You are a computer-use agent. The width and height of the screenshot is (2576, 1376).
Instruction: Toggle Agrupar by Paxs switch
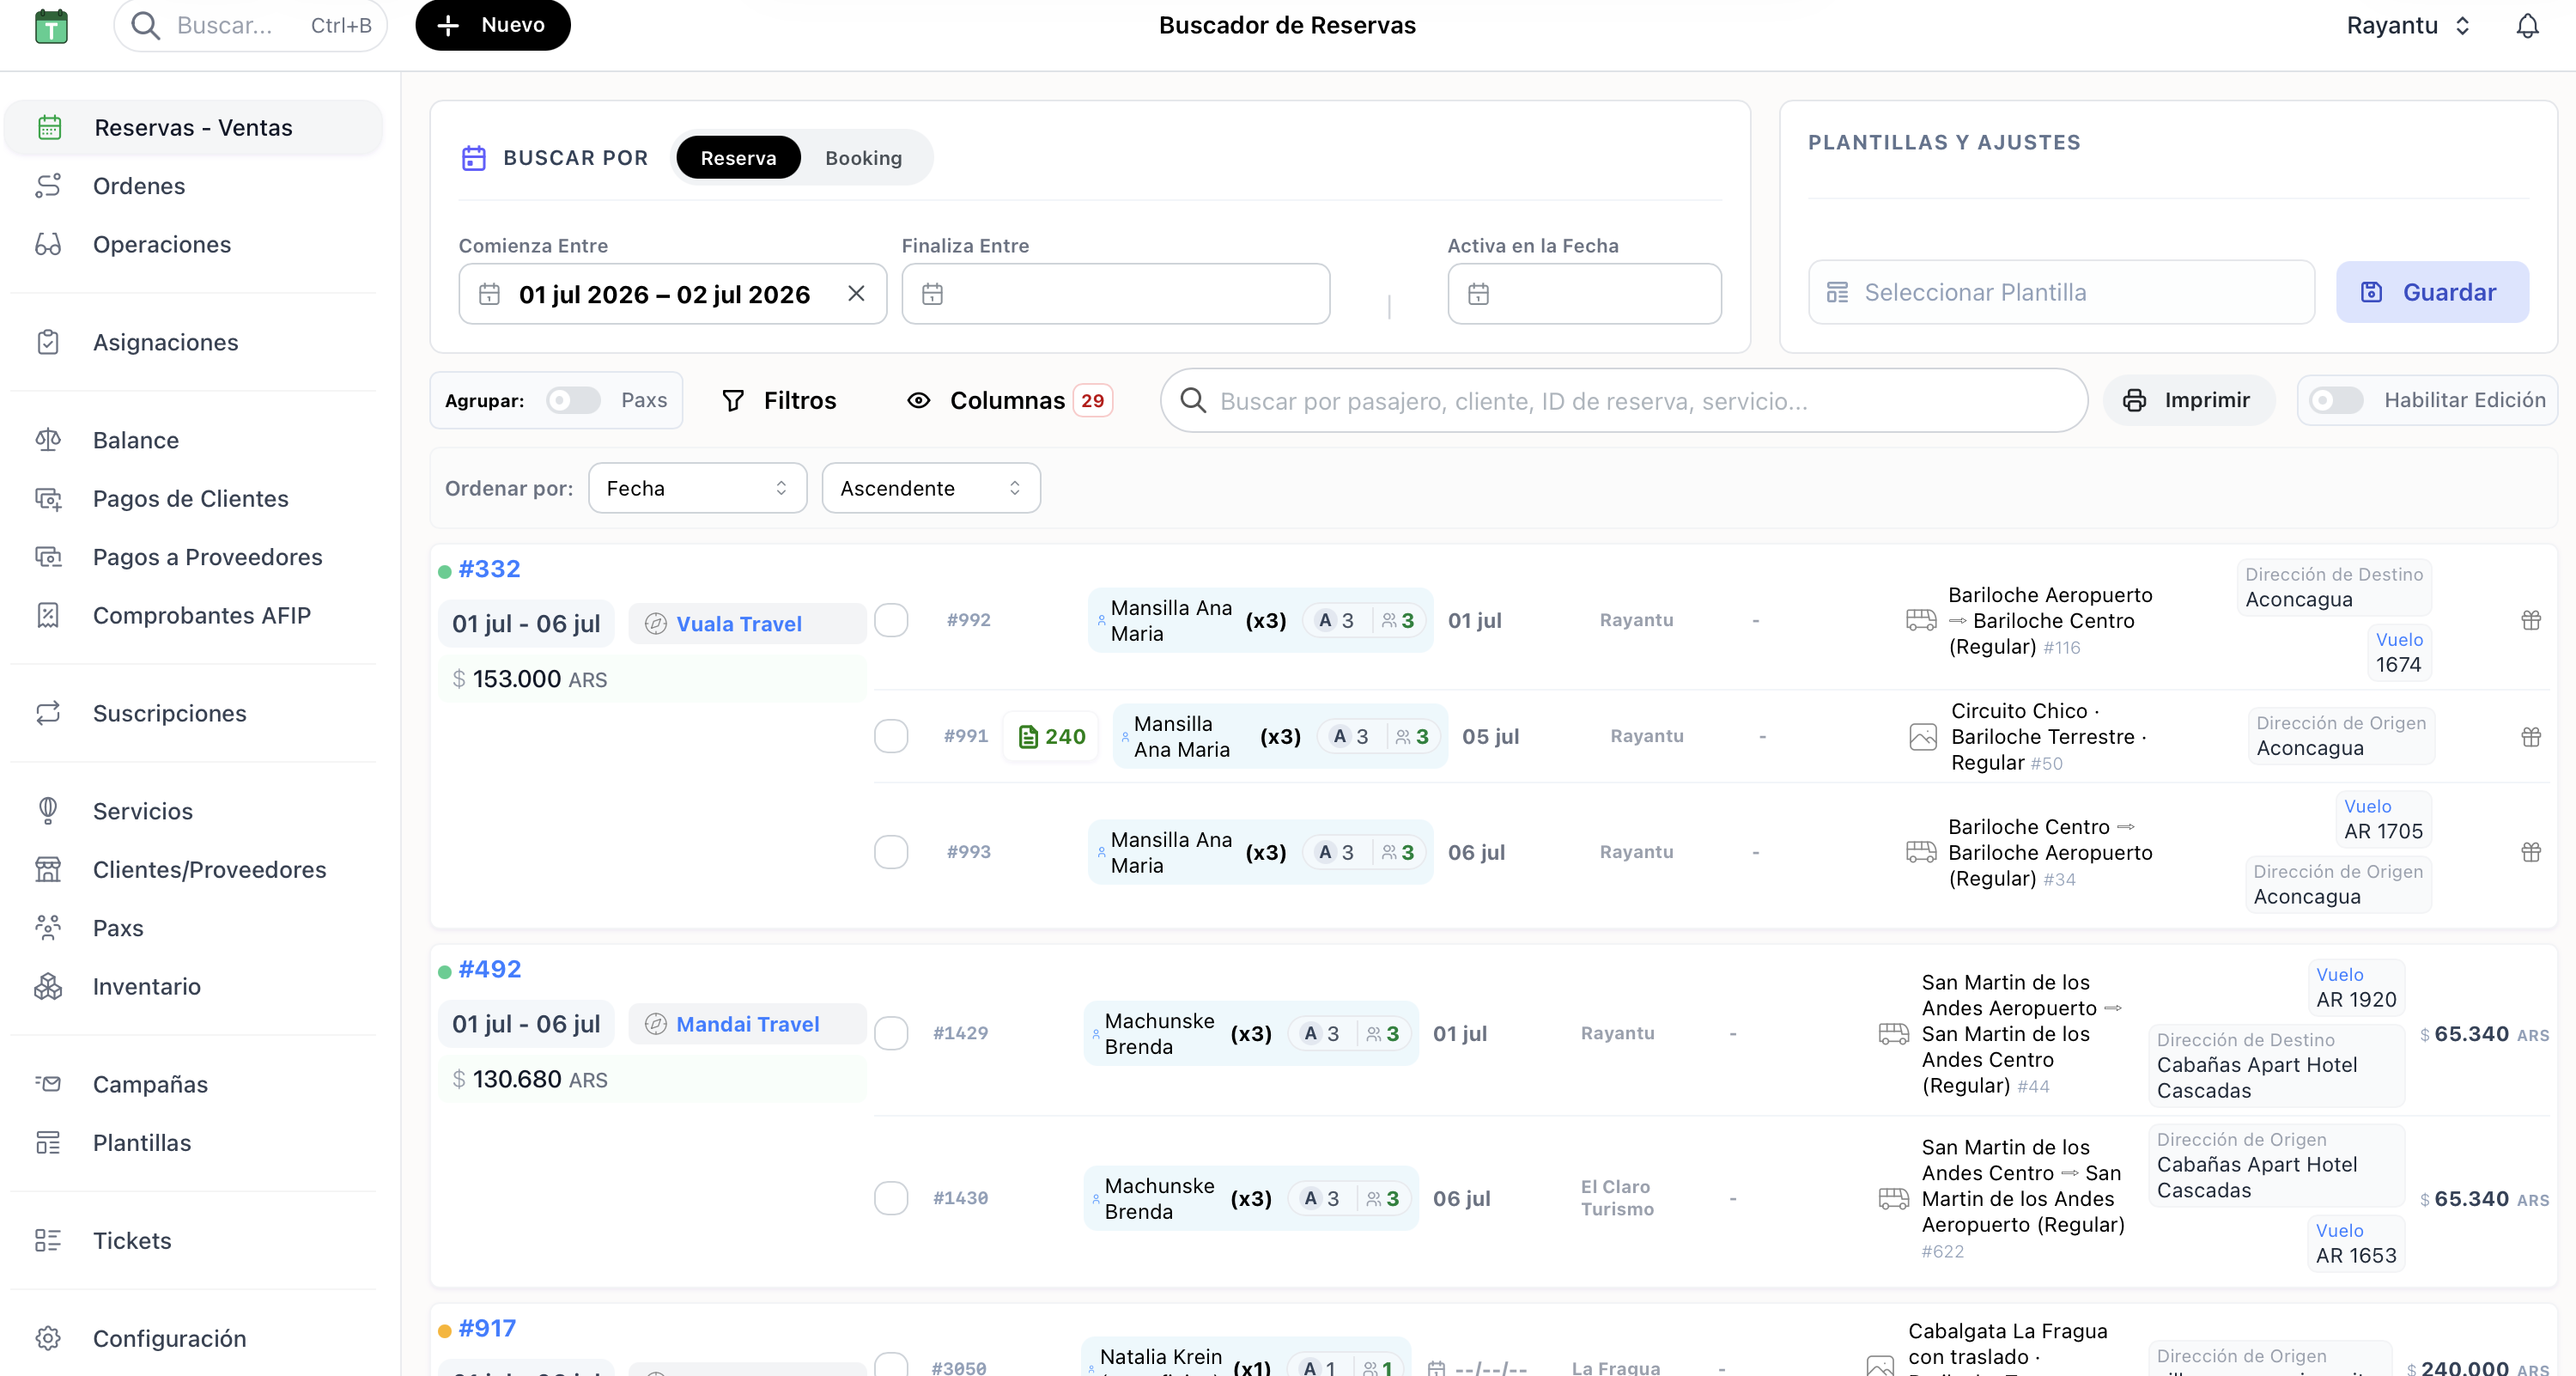[x=573, y=400]
